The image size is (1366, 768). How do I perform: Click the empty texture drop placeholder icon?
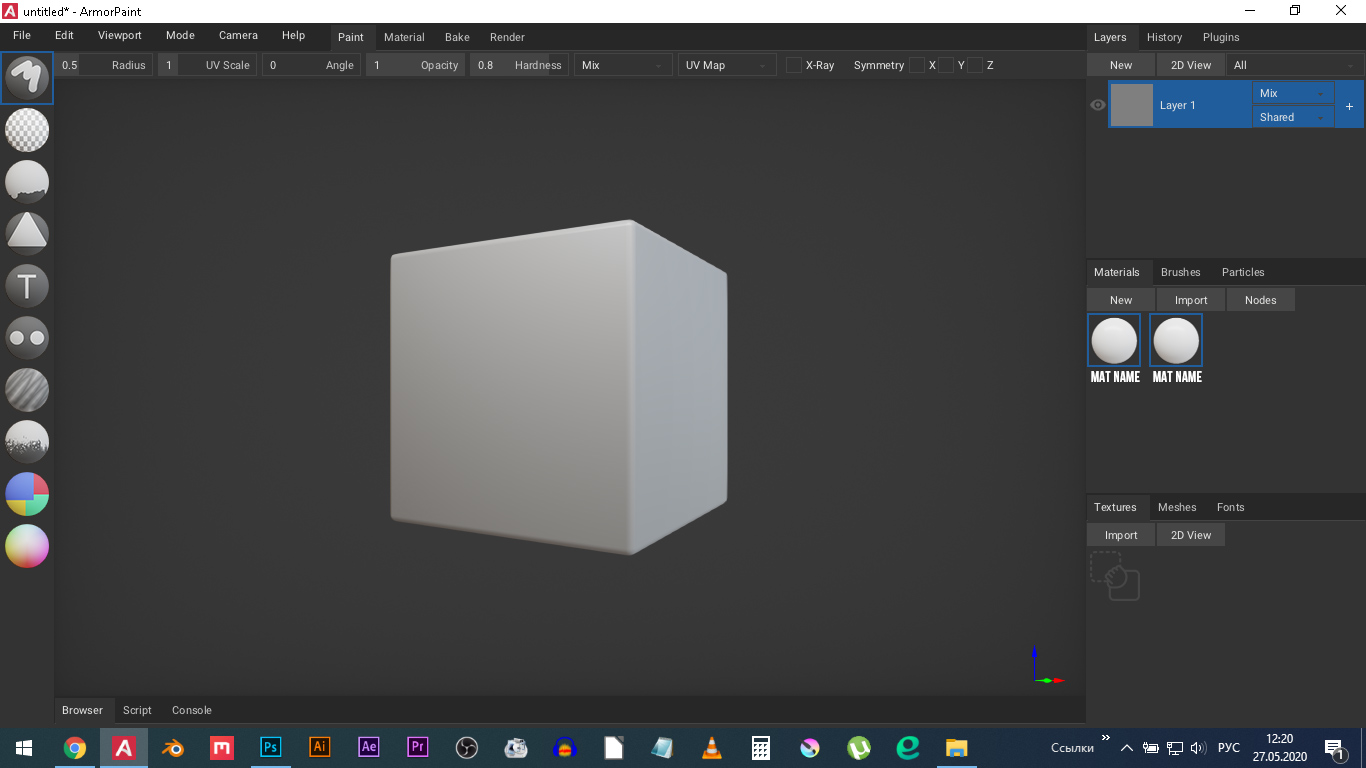pos(1114,576)
